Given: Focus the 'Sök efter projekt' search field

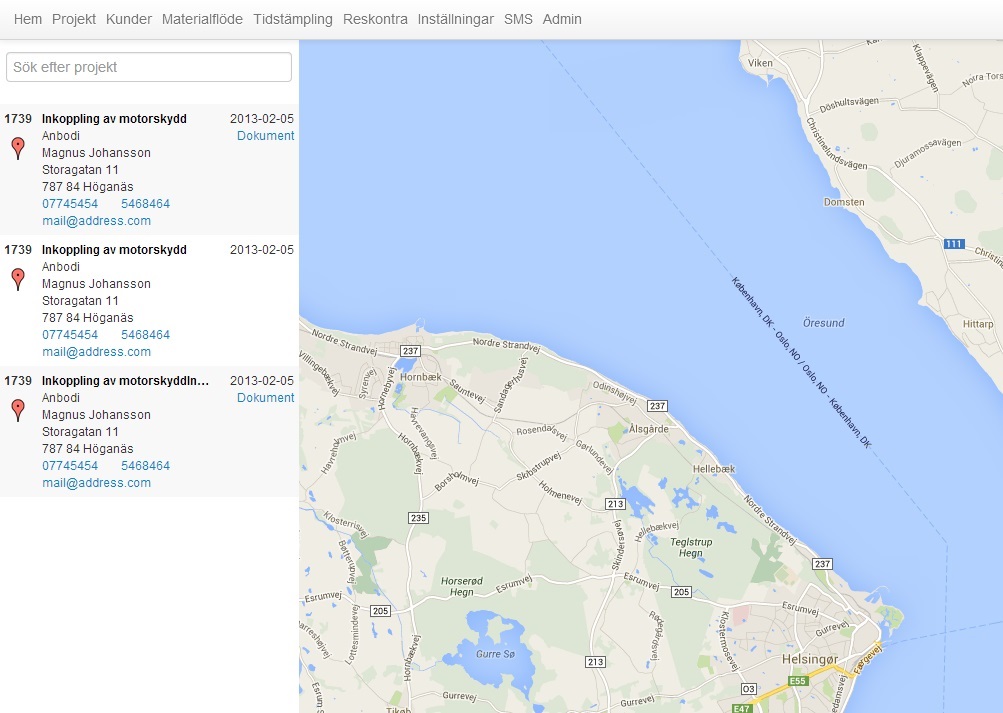Looking at the screenshot, I should point(149,67).
